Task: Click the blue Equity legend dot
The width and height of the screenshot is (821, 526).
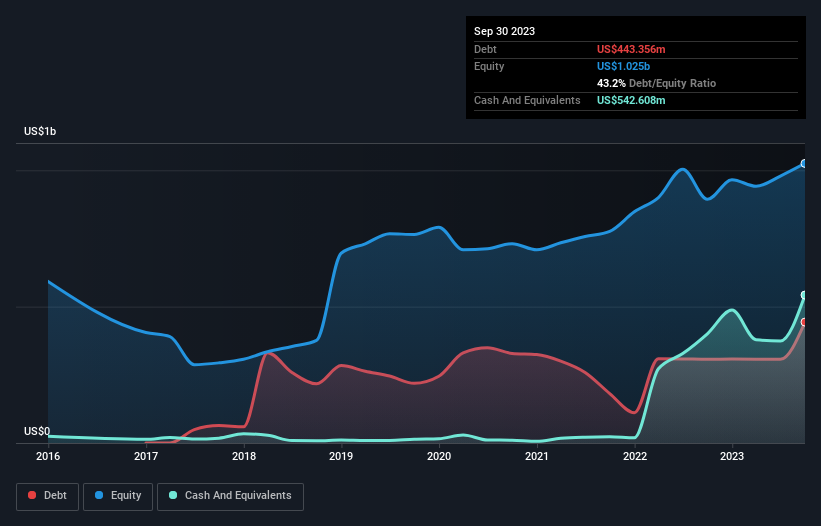Action: pos(99,495)
